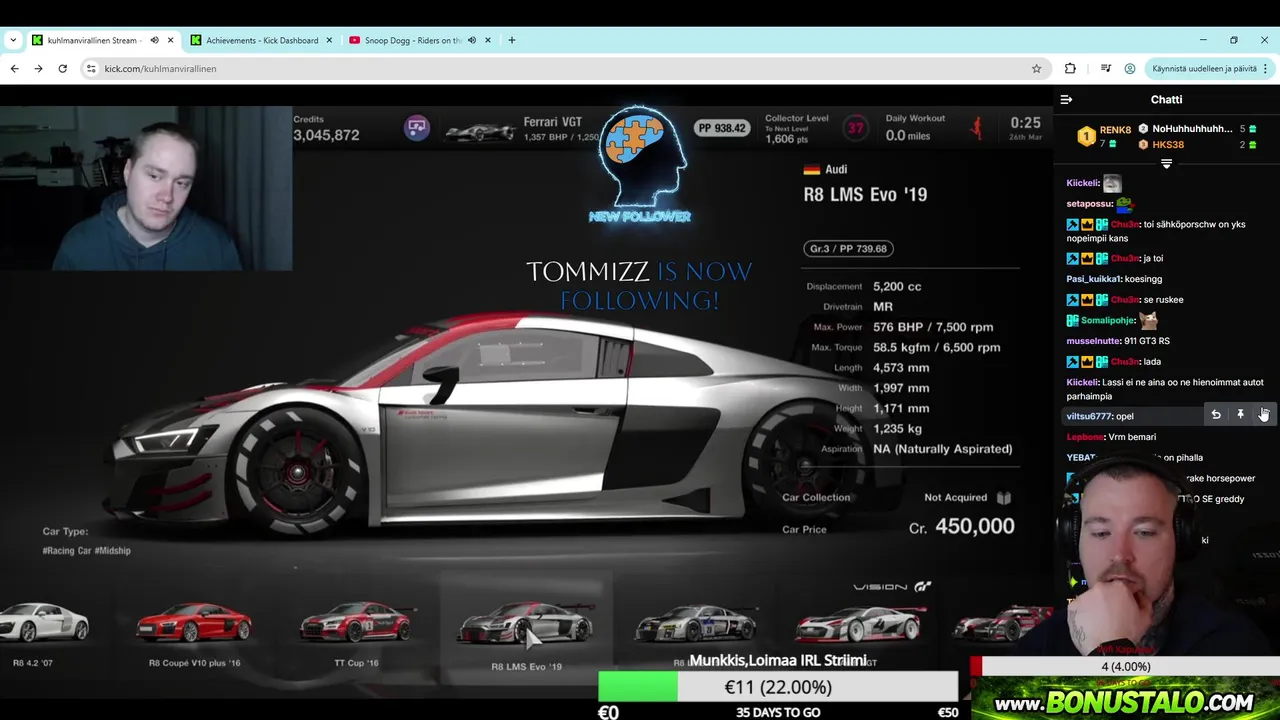Switch to Achievements - Kick Dashboard tab

(x=262, y=40)
